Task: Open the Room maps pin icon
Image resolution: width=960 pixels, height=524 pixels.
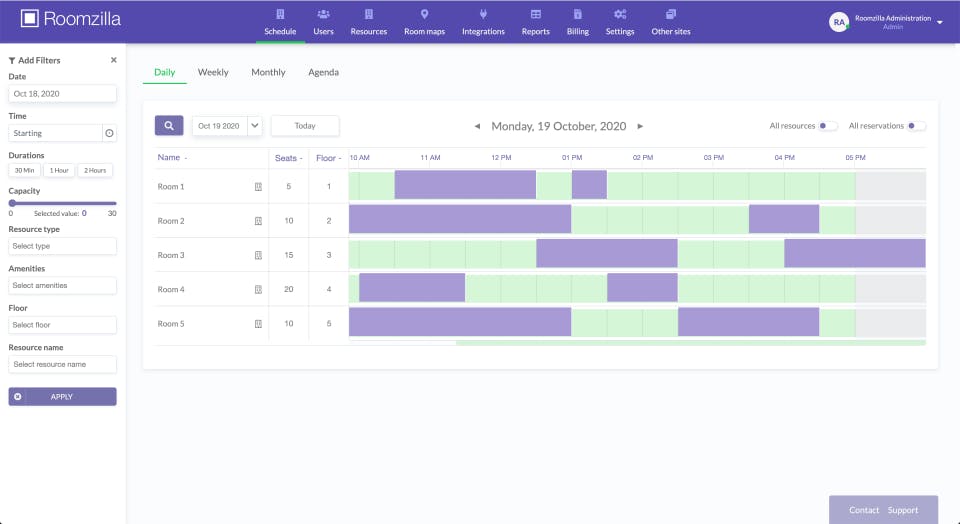Action: (424, 14)
